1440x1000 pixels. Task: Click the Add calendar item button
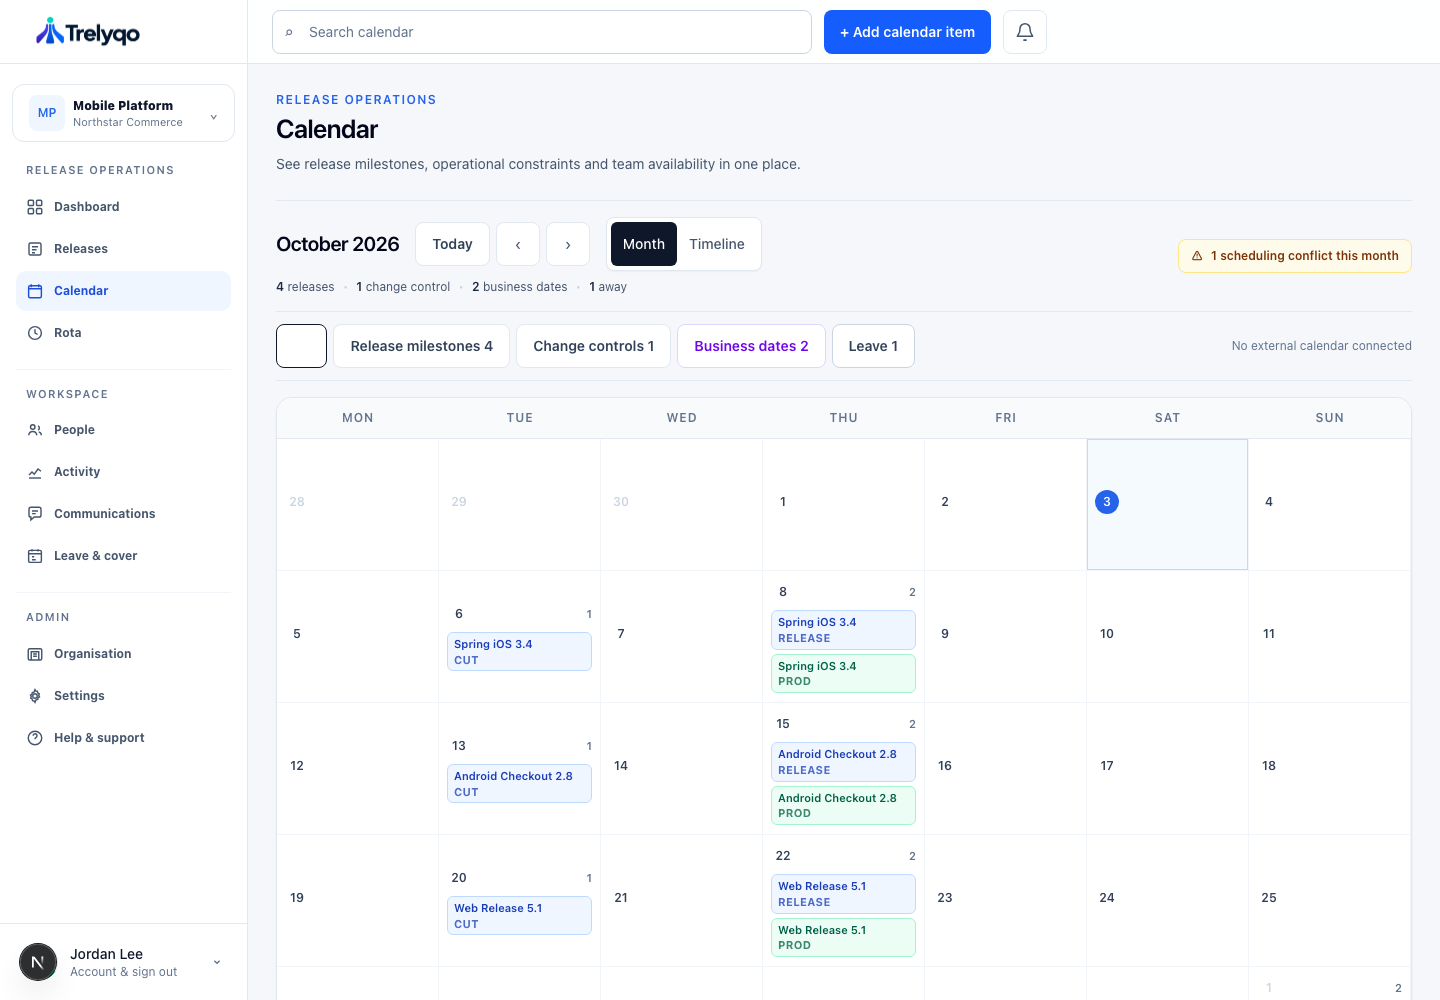907,32
